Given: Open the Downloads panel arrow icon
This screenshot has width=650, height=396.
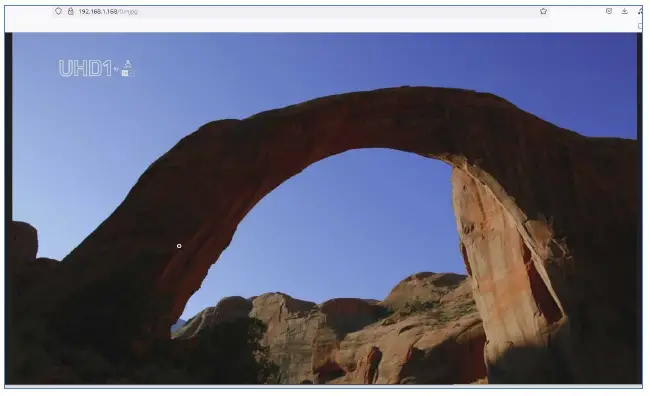Looking at the screenshot, I should click(624, 11).
